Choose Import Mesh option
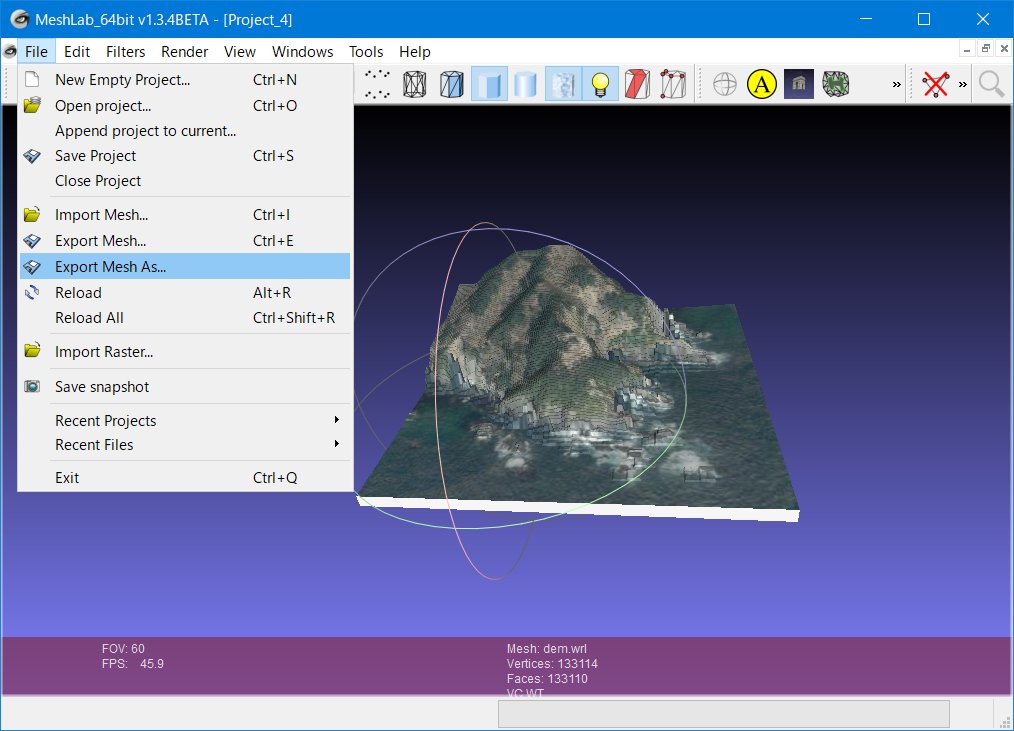The height and width of the screenshot is (731, 1014). [185, 215]
